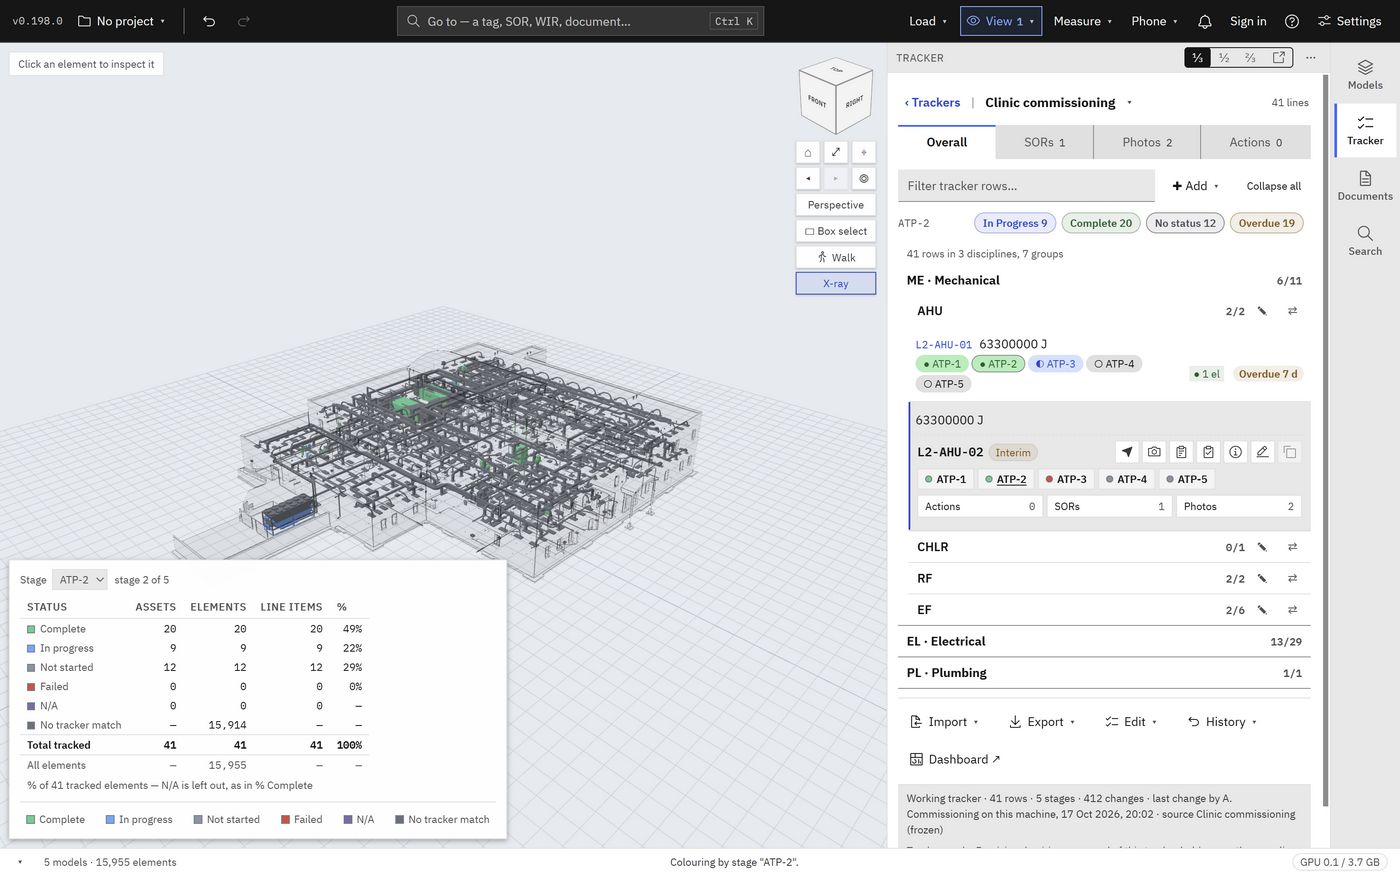The image size is (1400, 875).
Task: Open the Add dropdown in tracker
Action: point(1196,186)
